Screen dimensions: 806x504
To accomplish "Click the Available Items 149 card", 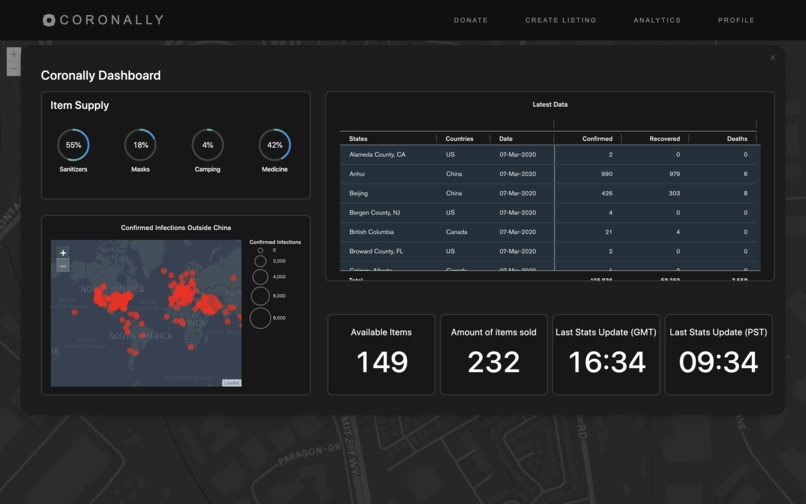I will point(381,354).
